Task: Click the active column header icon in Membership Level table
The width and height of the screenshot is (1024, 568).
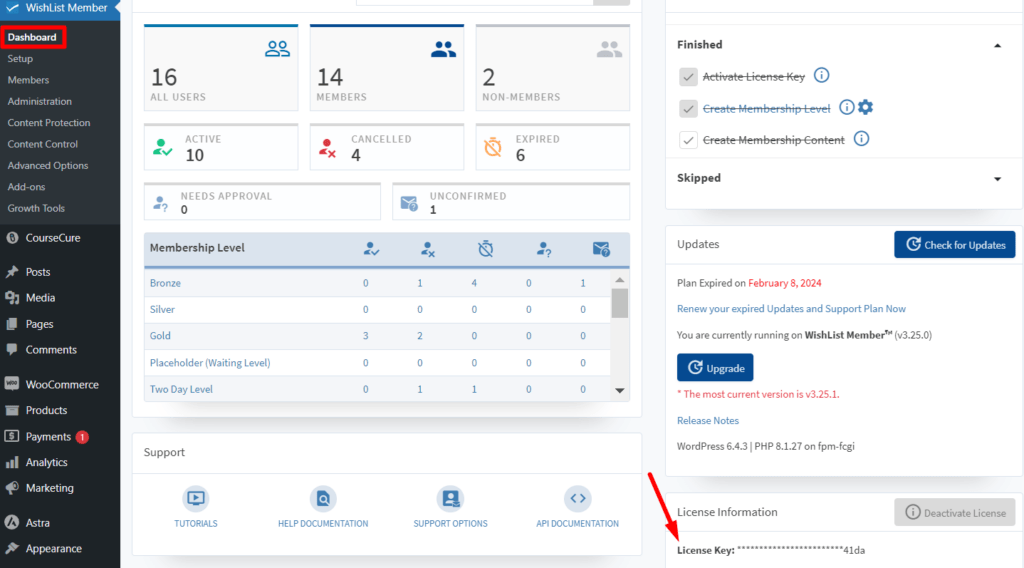Action: pyautogui.click(x=372, y=249)
